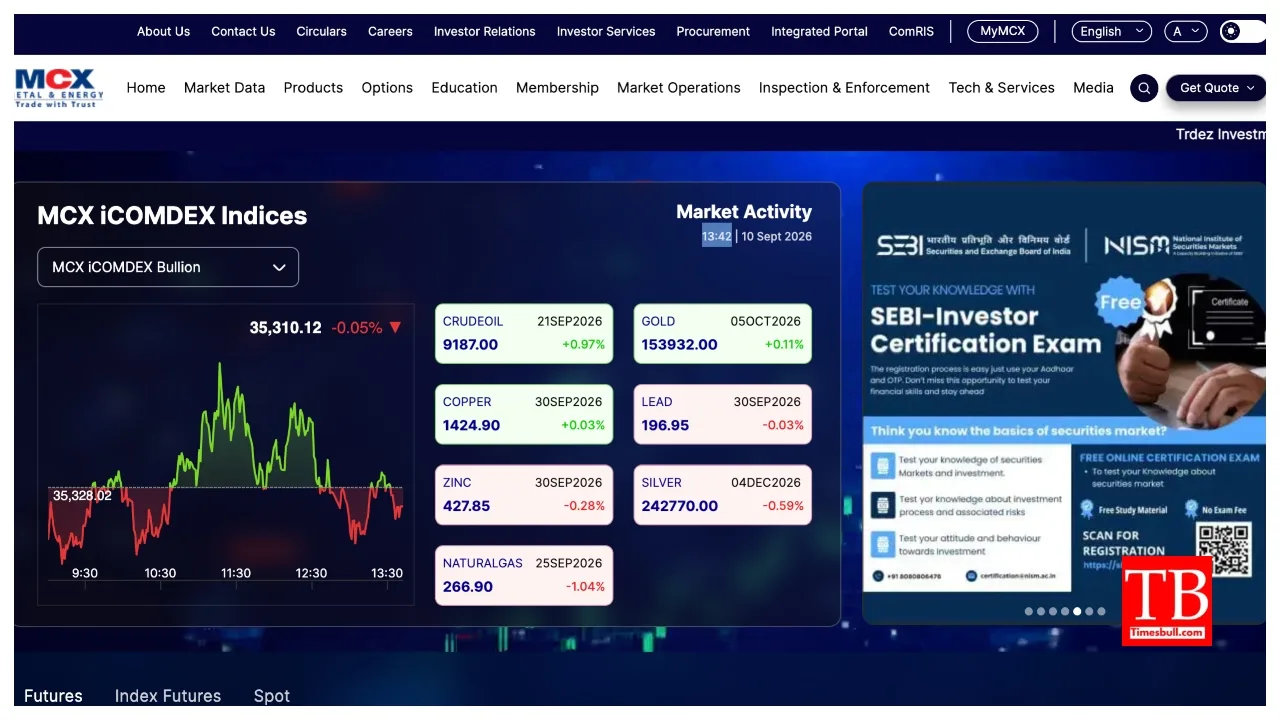
Task: Select Home in the main navigation
Action: tap(146, 88)
